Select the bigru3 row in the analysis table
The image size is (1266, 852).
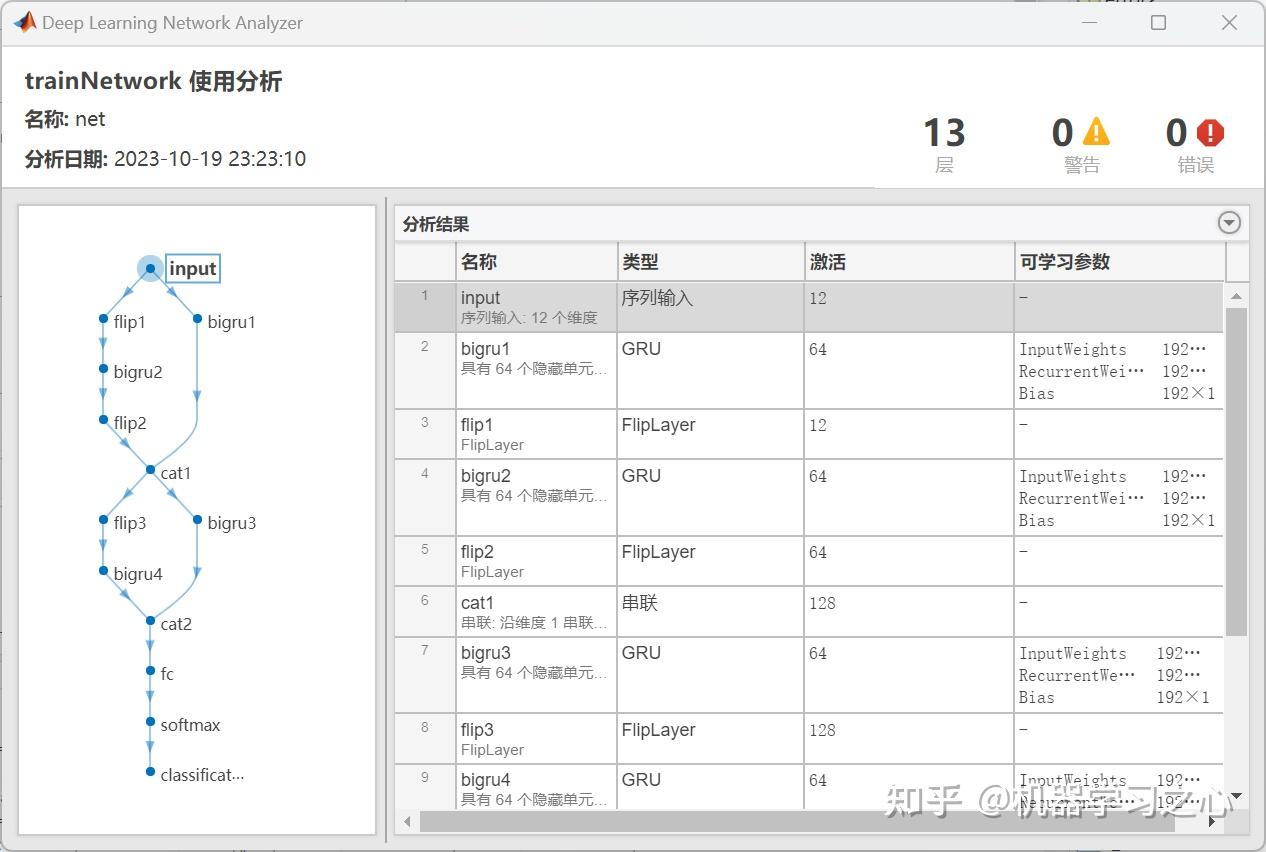(x=700, y=674)
